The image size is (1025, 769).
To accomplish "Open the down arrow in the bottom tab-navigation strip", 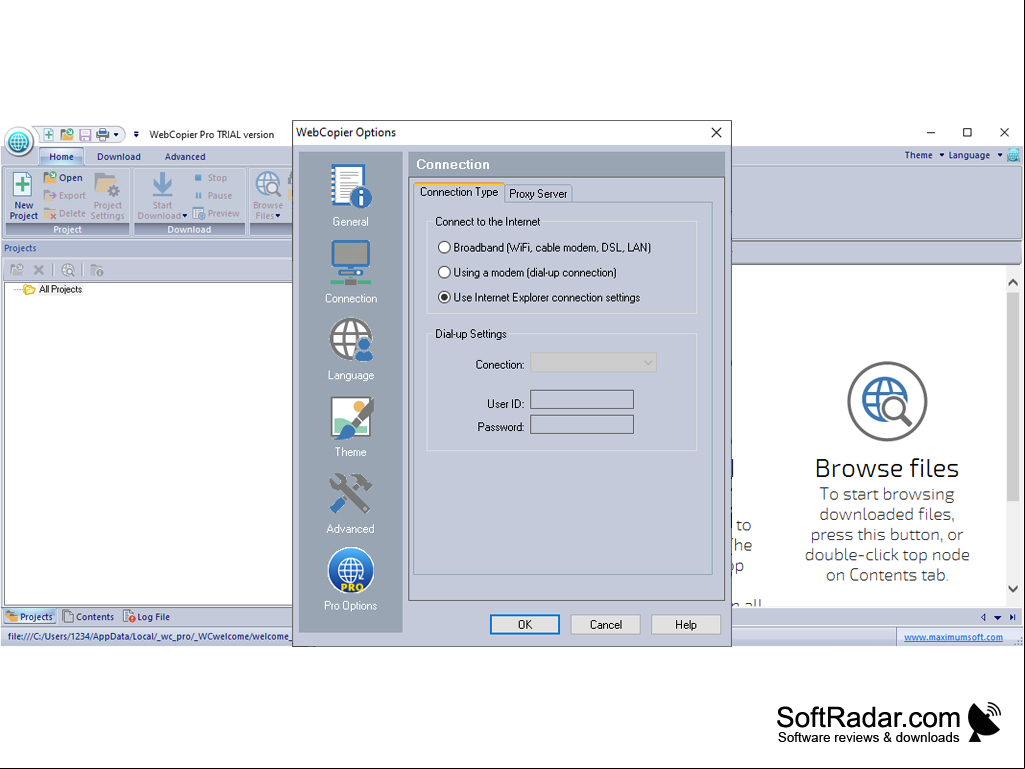I will coord(998,617).
